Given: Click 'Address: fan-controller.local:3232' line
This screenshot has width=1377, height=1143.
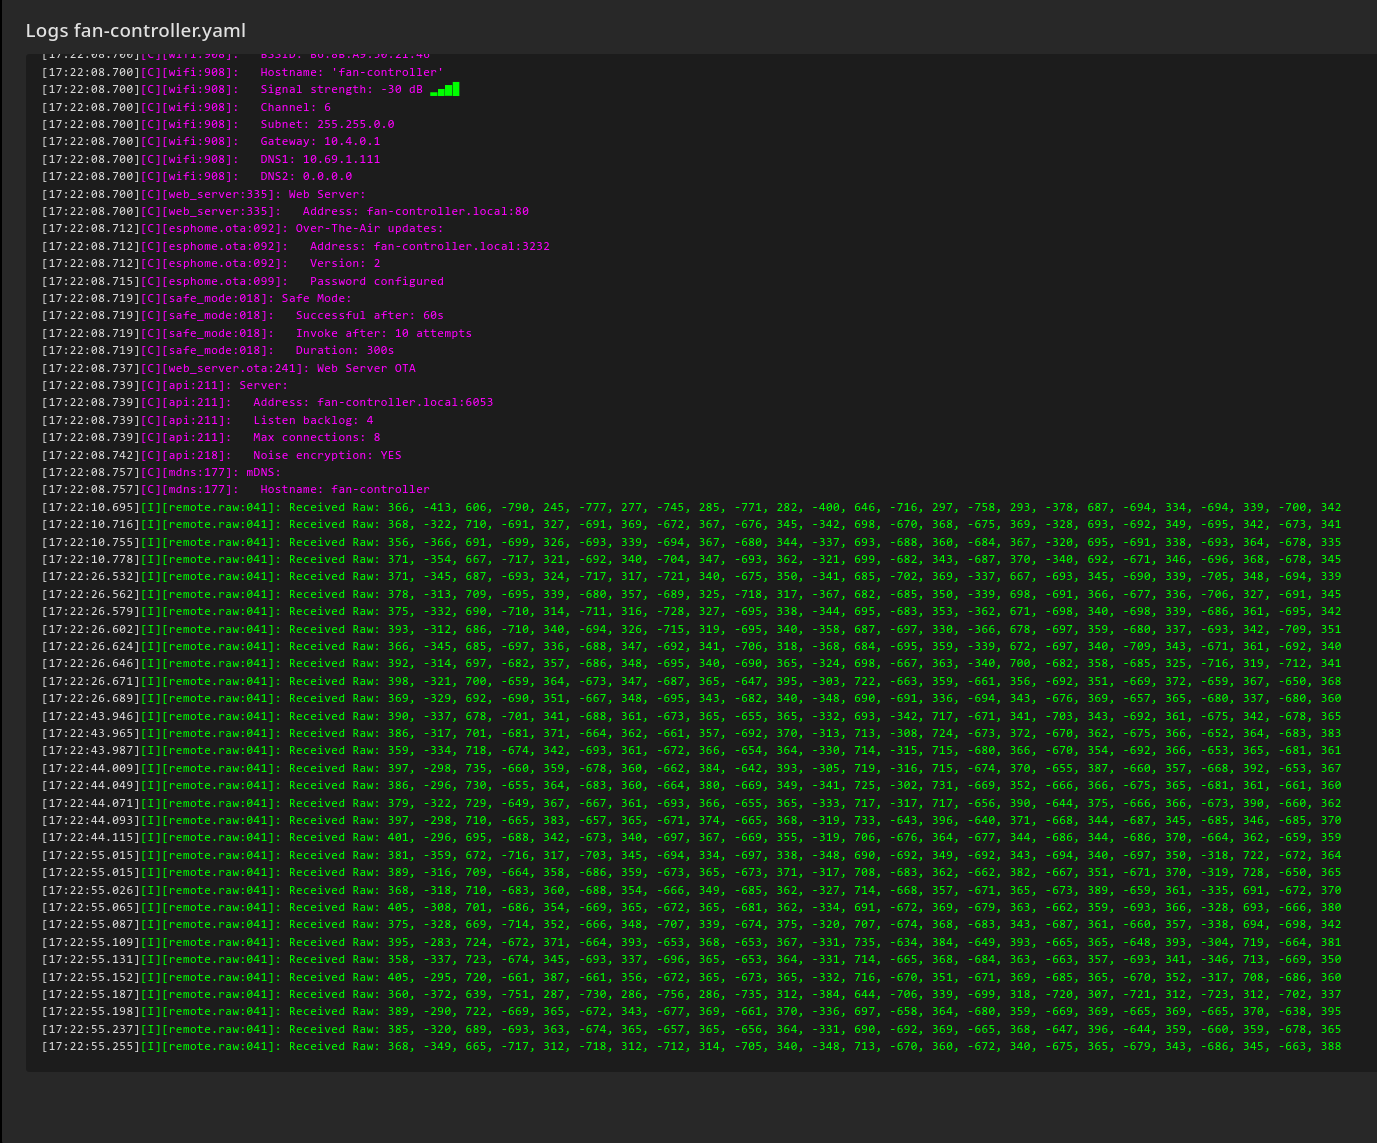Looking at the screenshot, I should (296, 246).
